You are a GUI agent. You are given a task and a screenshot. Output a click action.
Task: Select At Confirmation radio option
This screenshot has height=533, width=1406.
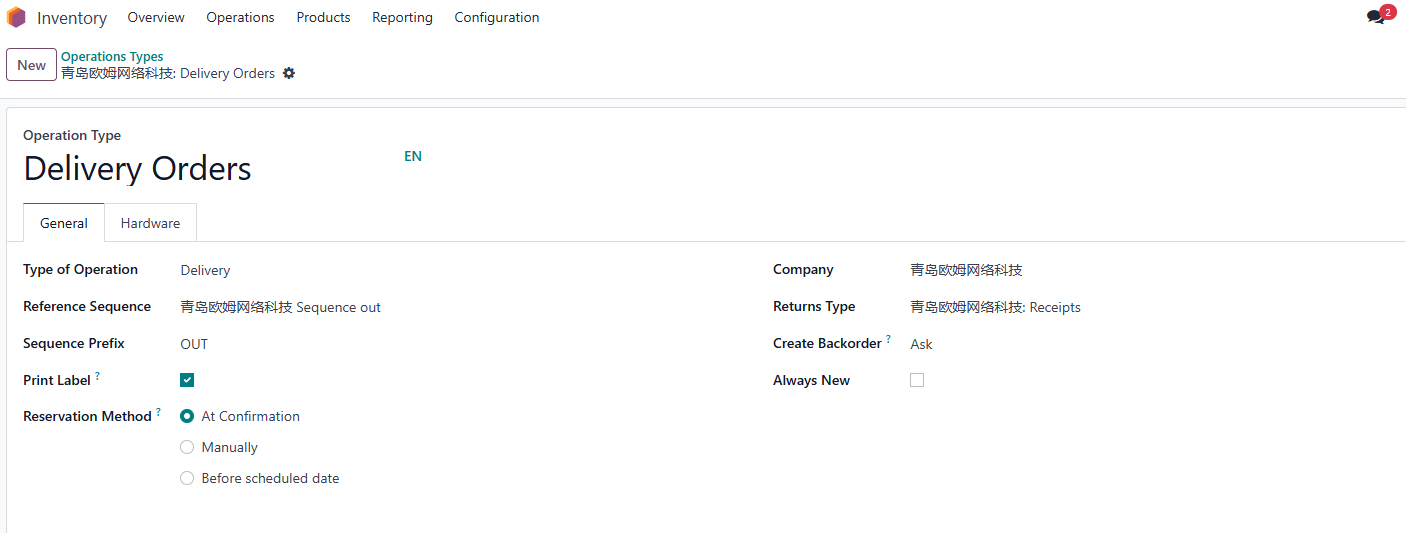(x=187, y=416)
